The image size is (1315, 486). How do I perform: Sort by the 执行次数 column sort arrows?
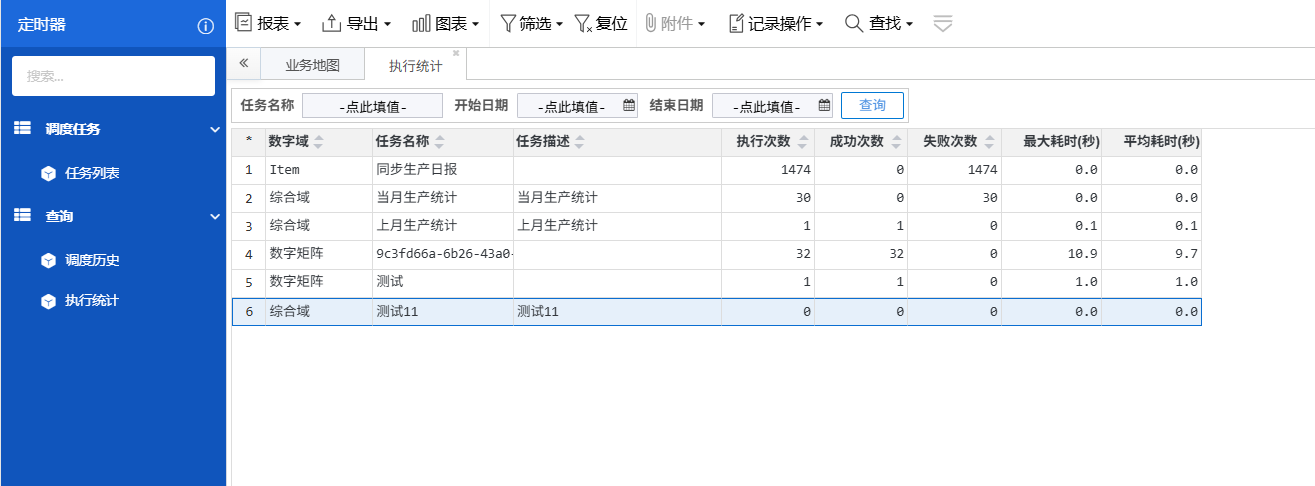[x=803, y=142]
